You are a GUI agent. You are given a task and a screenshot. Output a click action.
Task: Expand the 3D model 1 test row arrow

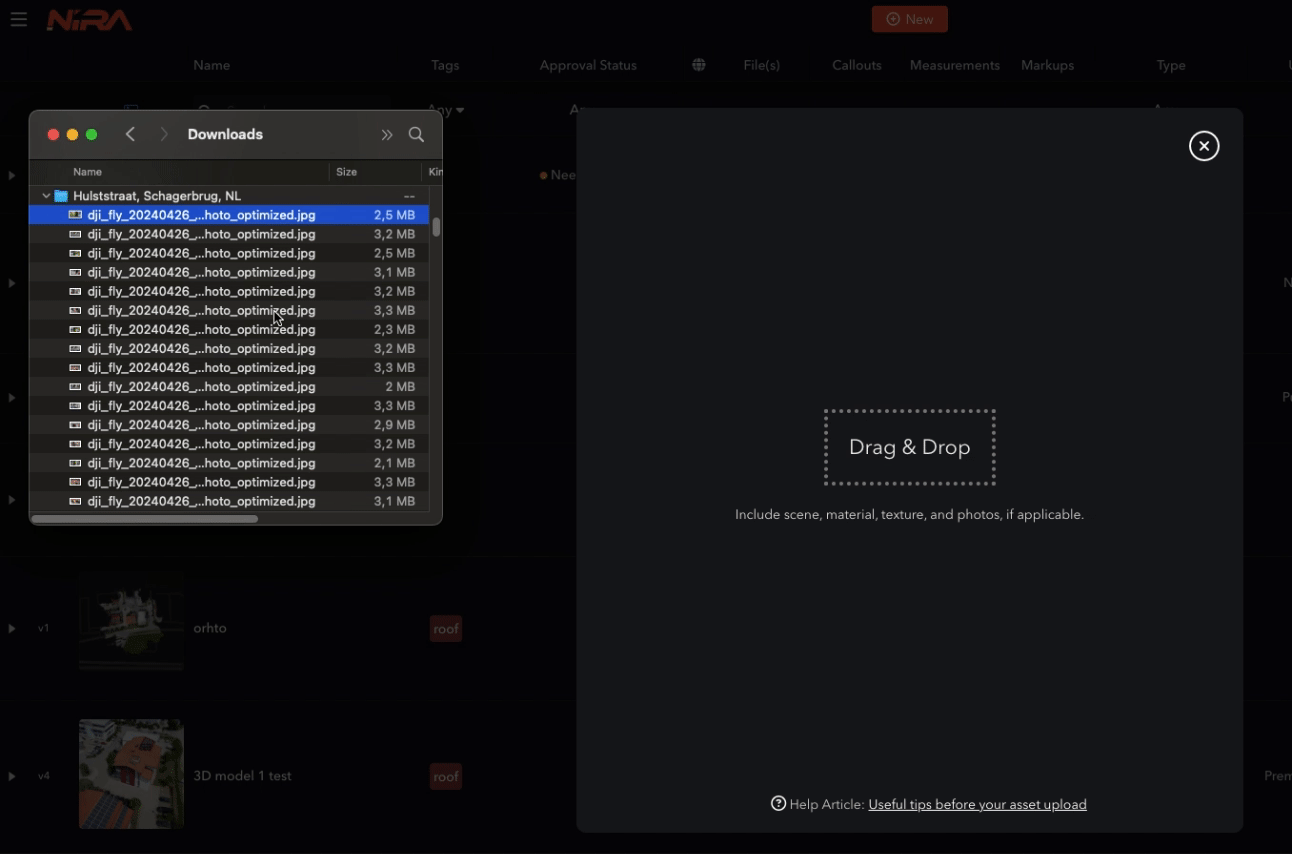pyautogui.click(x=12, y=776)
